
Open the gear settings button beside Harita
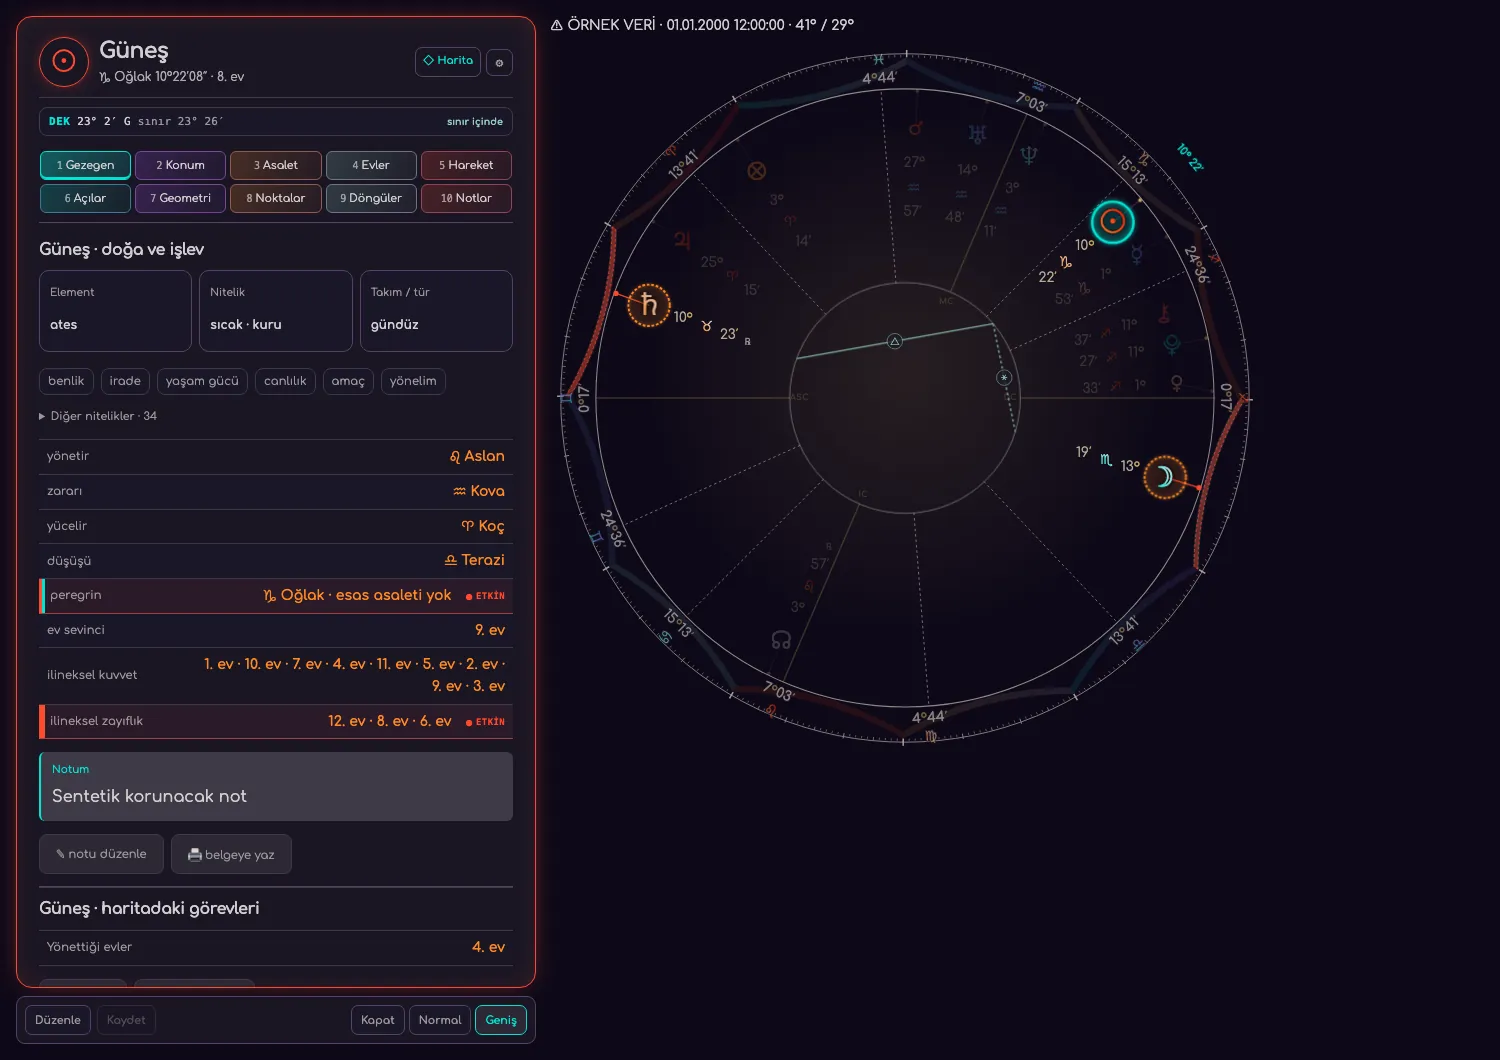(x=499, y=62)
